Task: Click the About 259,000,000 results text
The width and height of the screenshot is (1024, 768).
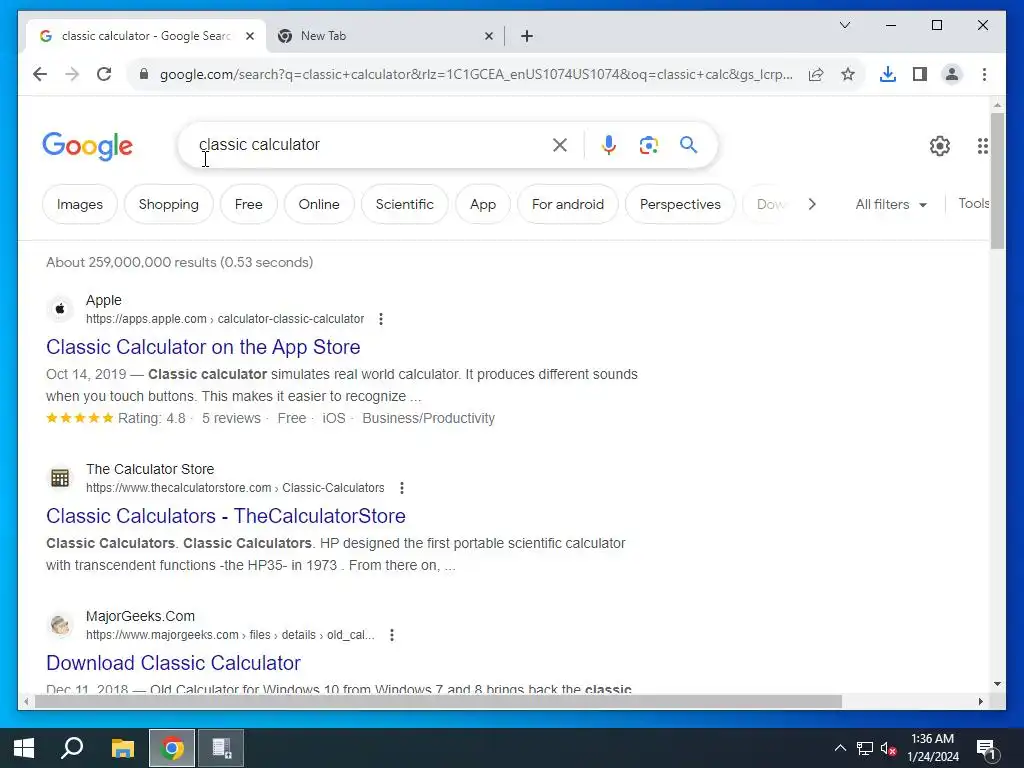Action: (180, 263)
